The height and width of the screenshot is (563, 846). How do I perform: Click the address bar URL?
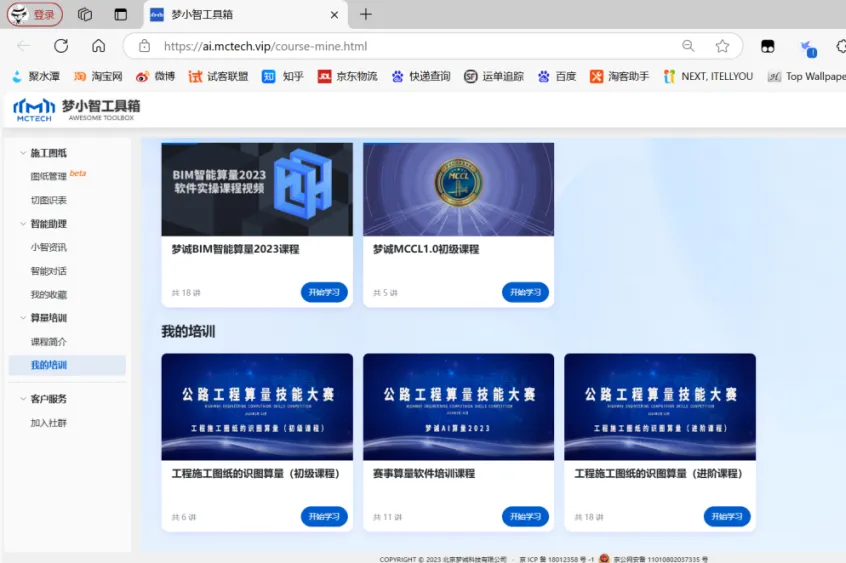coord(265,46)
